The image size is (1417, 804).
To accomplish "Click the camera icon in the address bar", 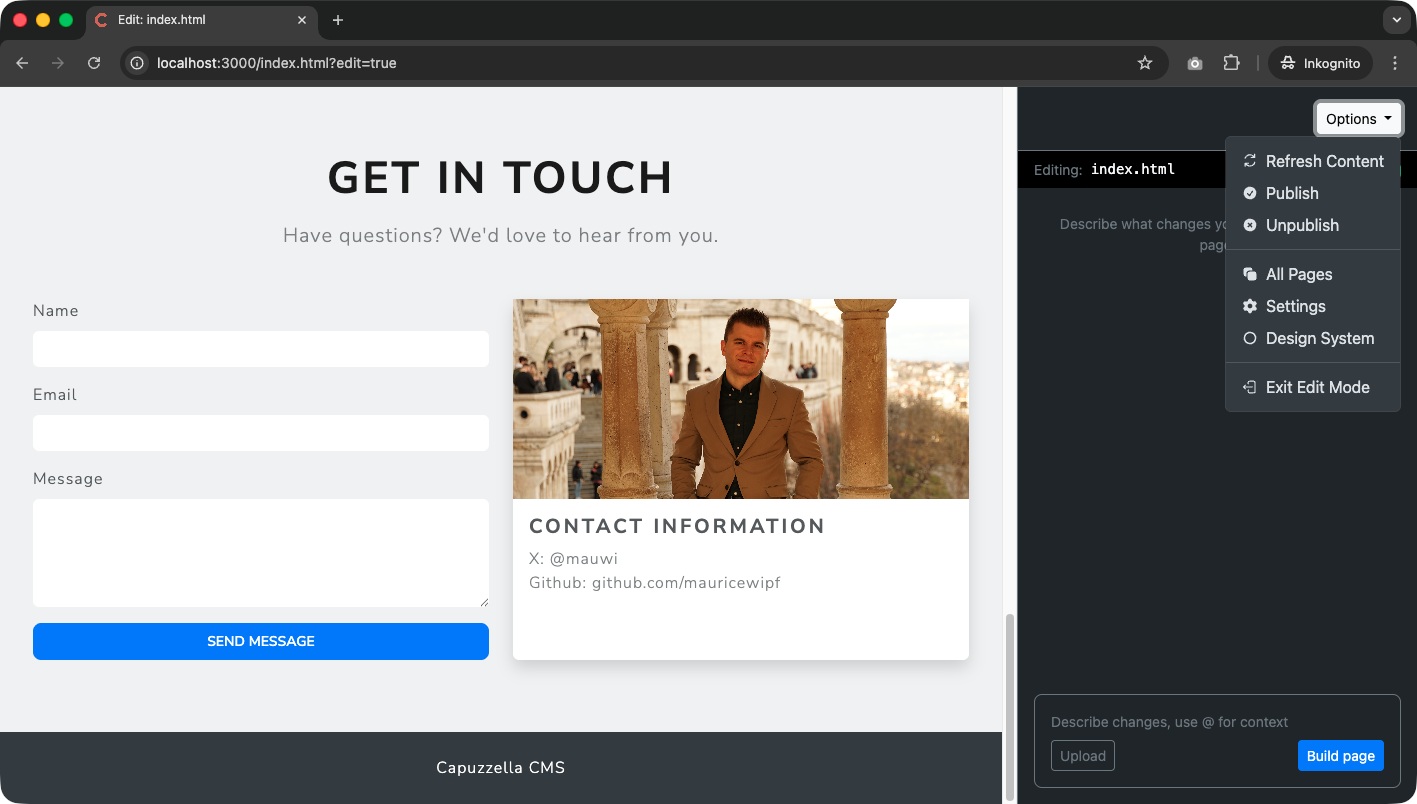I will point(1193,62).
